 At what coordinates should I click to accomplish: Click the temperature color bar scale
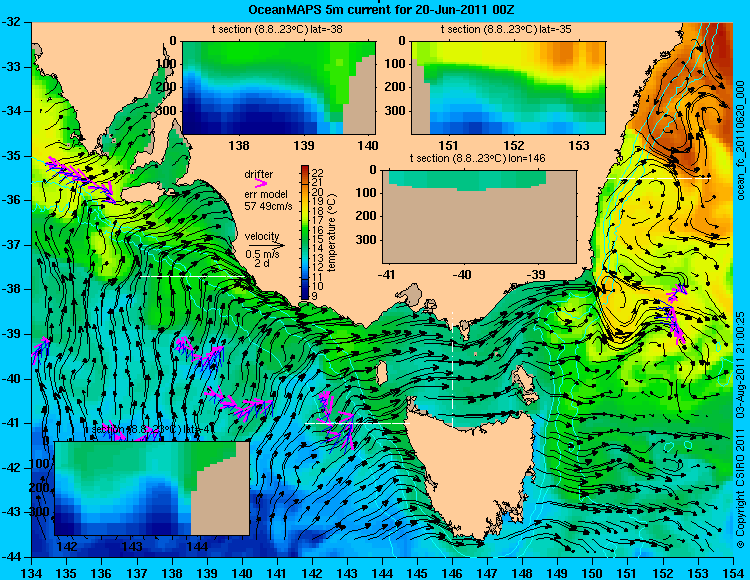click(305, 232)
